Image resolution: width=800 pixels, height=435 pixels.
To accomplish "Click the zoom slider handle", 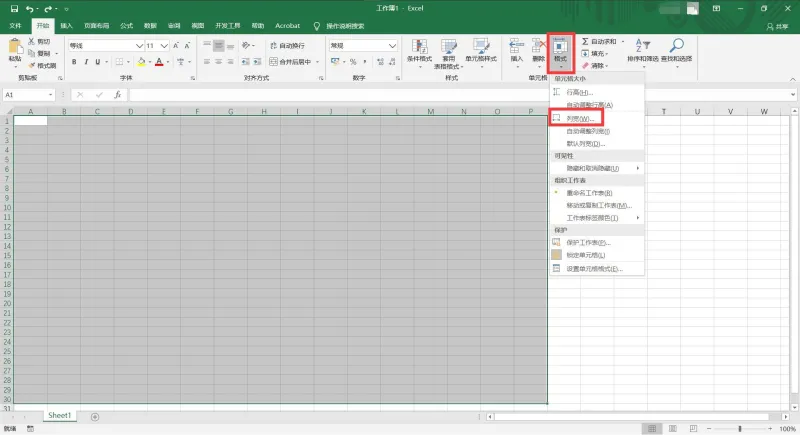I will point(739,429).
